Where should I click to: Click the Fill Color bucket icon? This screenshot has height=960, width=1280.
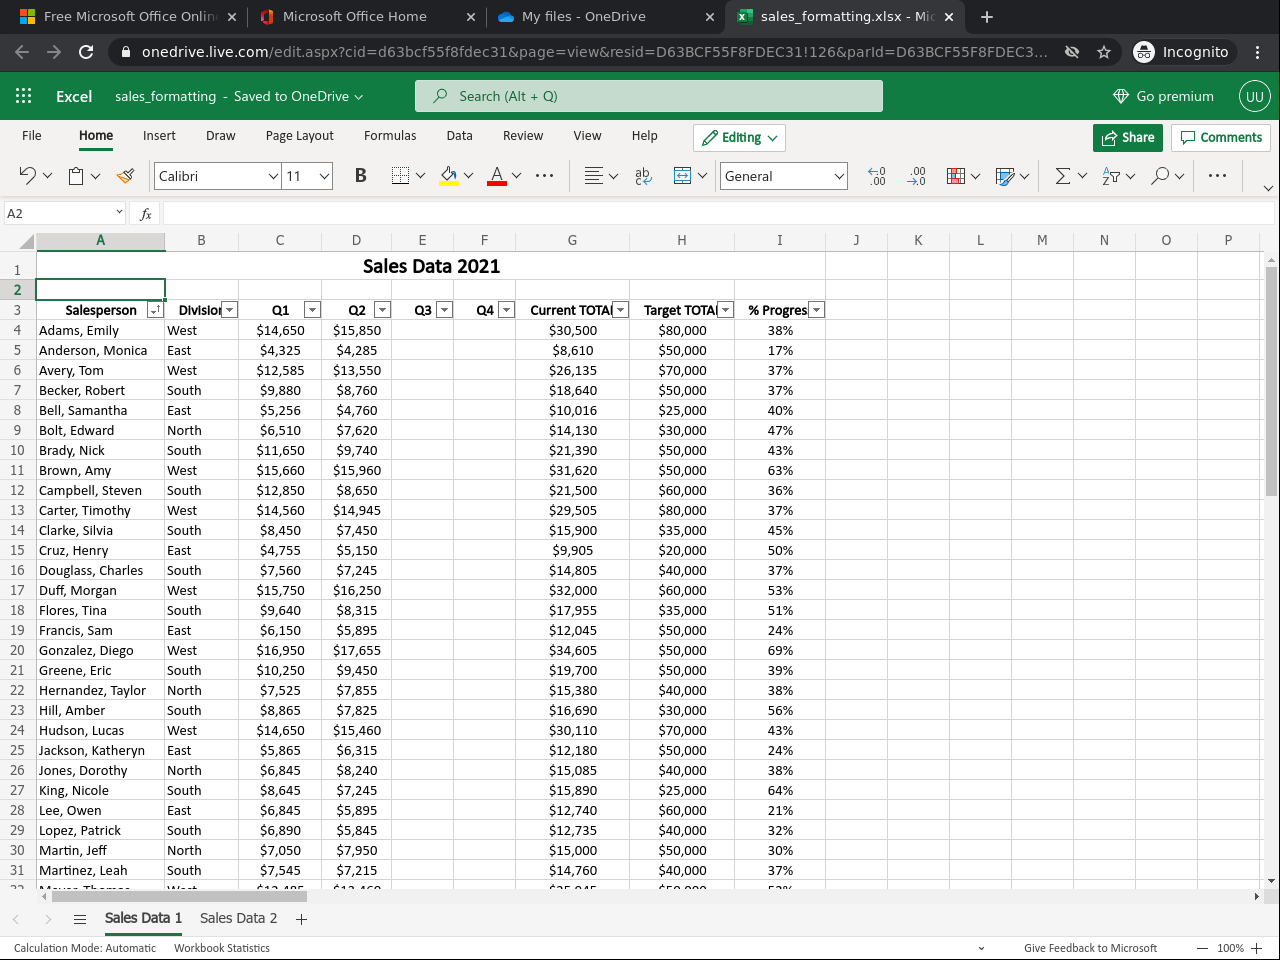(x=447, y=175)
